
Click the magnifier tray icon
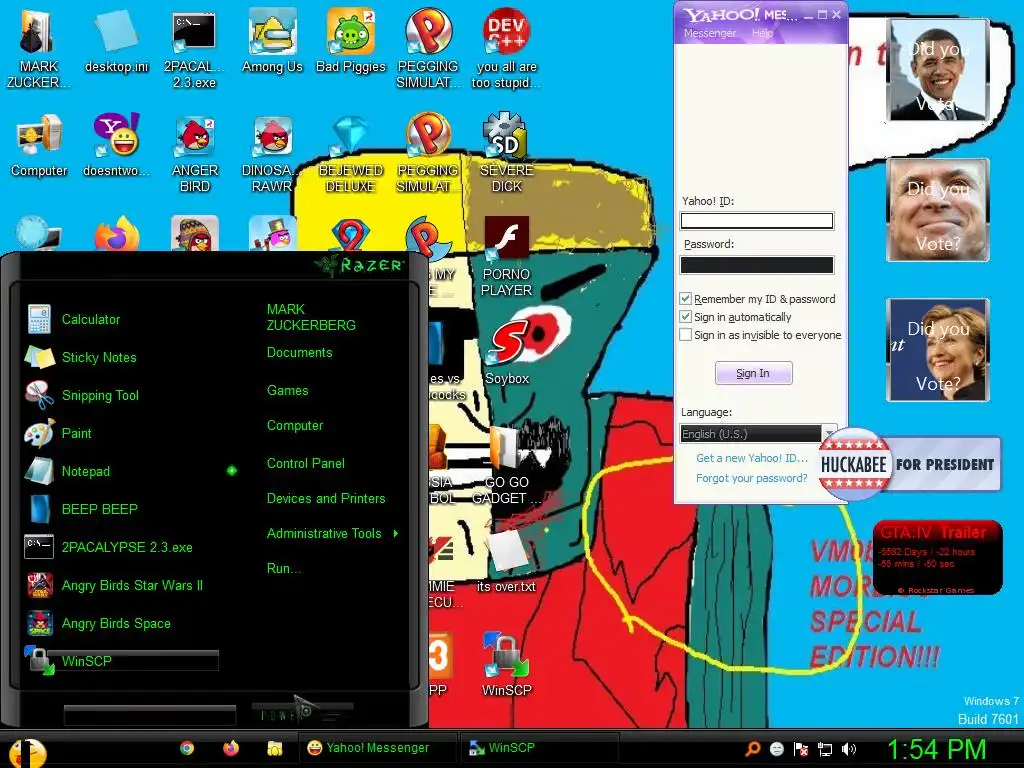753,749
